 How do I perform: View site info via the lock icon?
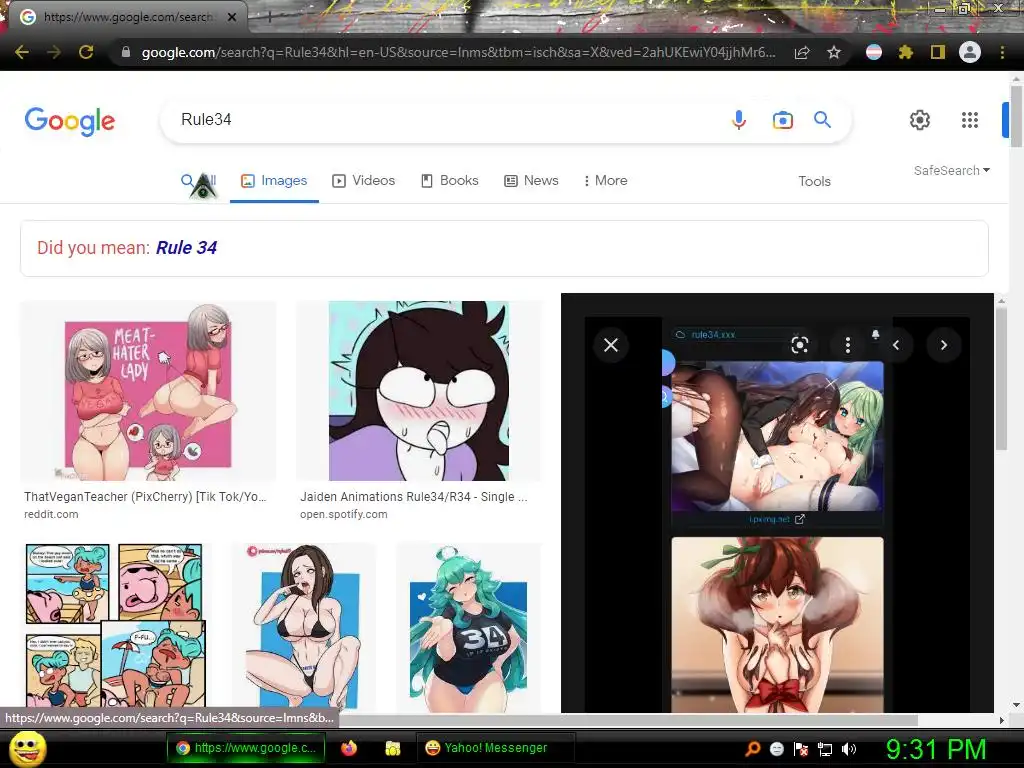(126, 52)
